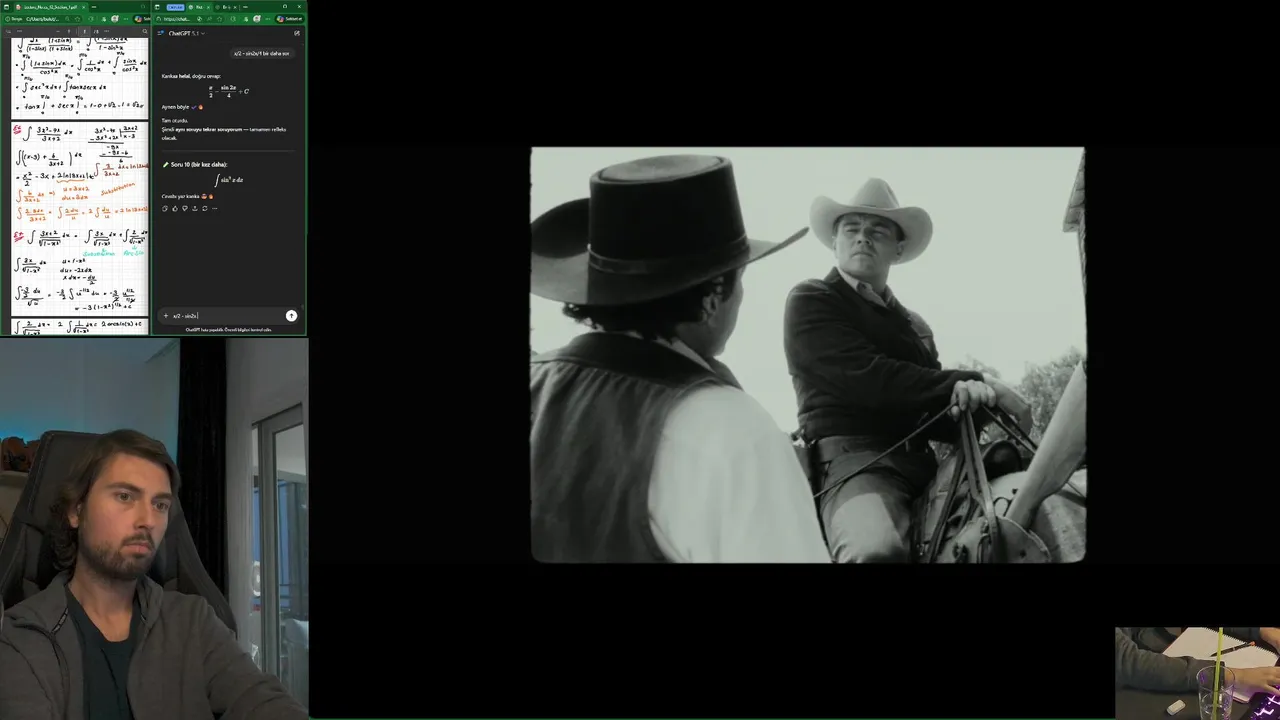Select the highlighted pinned tab in right browser

[175, 7]
